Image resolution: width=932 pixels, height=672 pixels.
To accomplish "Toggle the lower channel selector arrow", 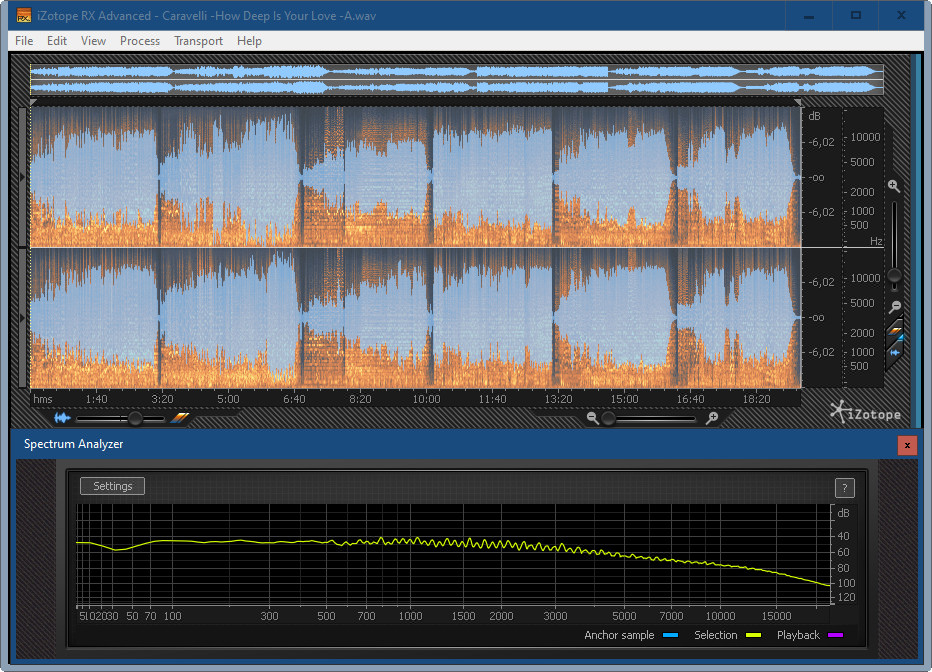I will (x=24, y=318).
